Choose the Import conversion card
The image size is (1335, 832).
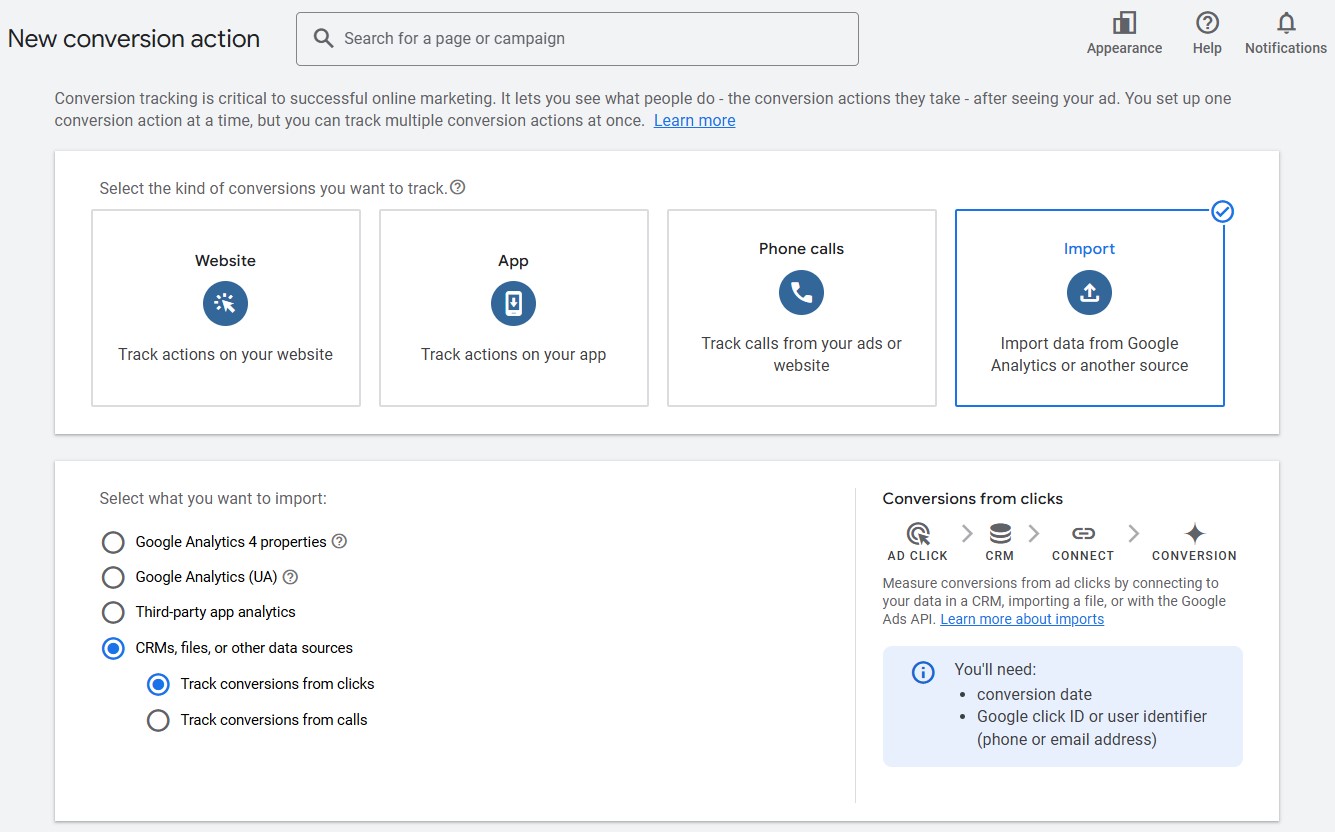[1090, 308]
